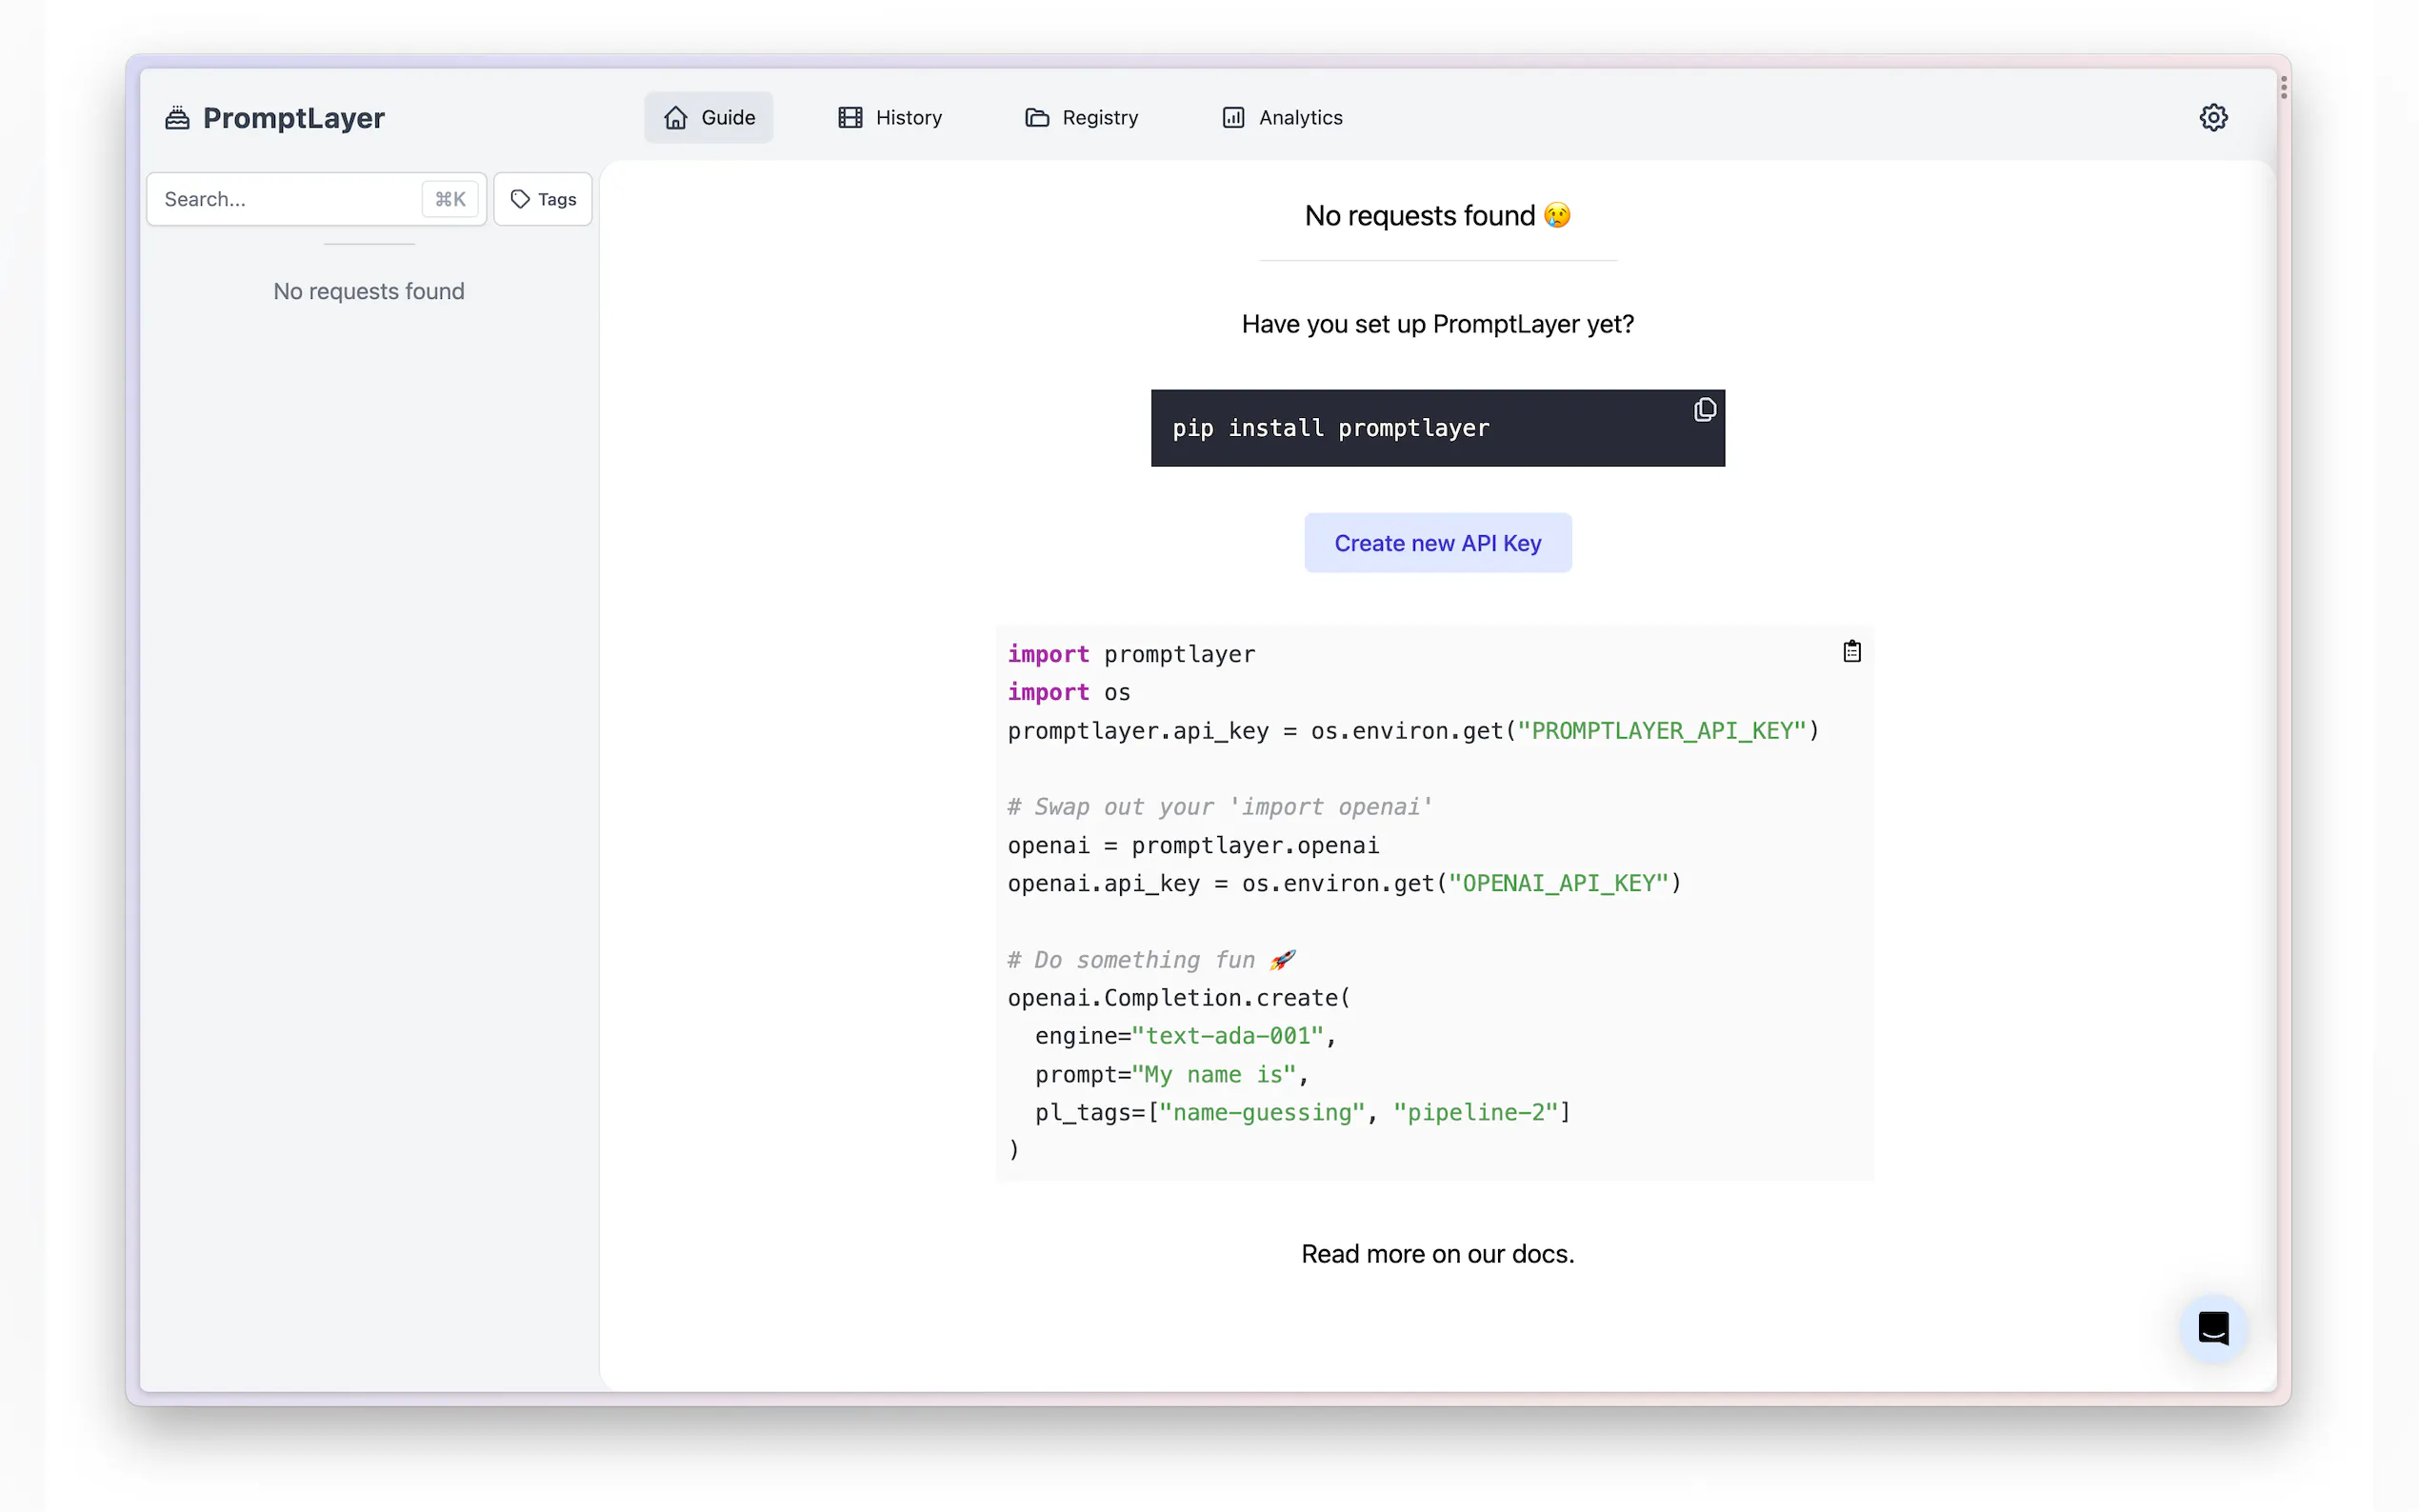The height and width of the screenshot is (1512, 2419).
Task: Click the tag icon in Tags button
Action: (520, 199)
